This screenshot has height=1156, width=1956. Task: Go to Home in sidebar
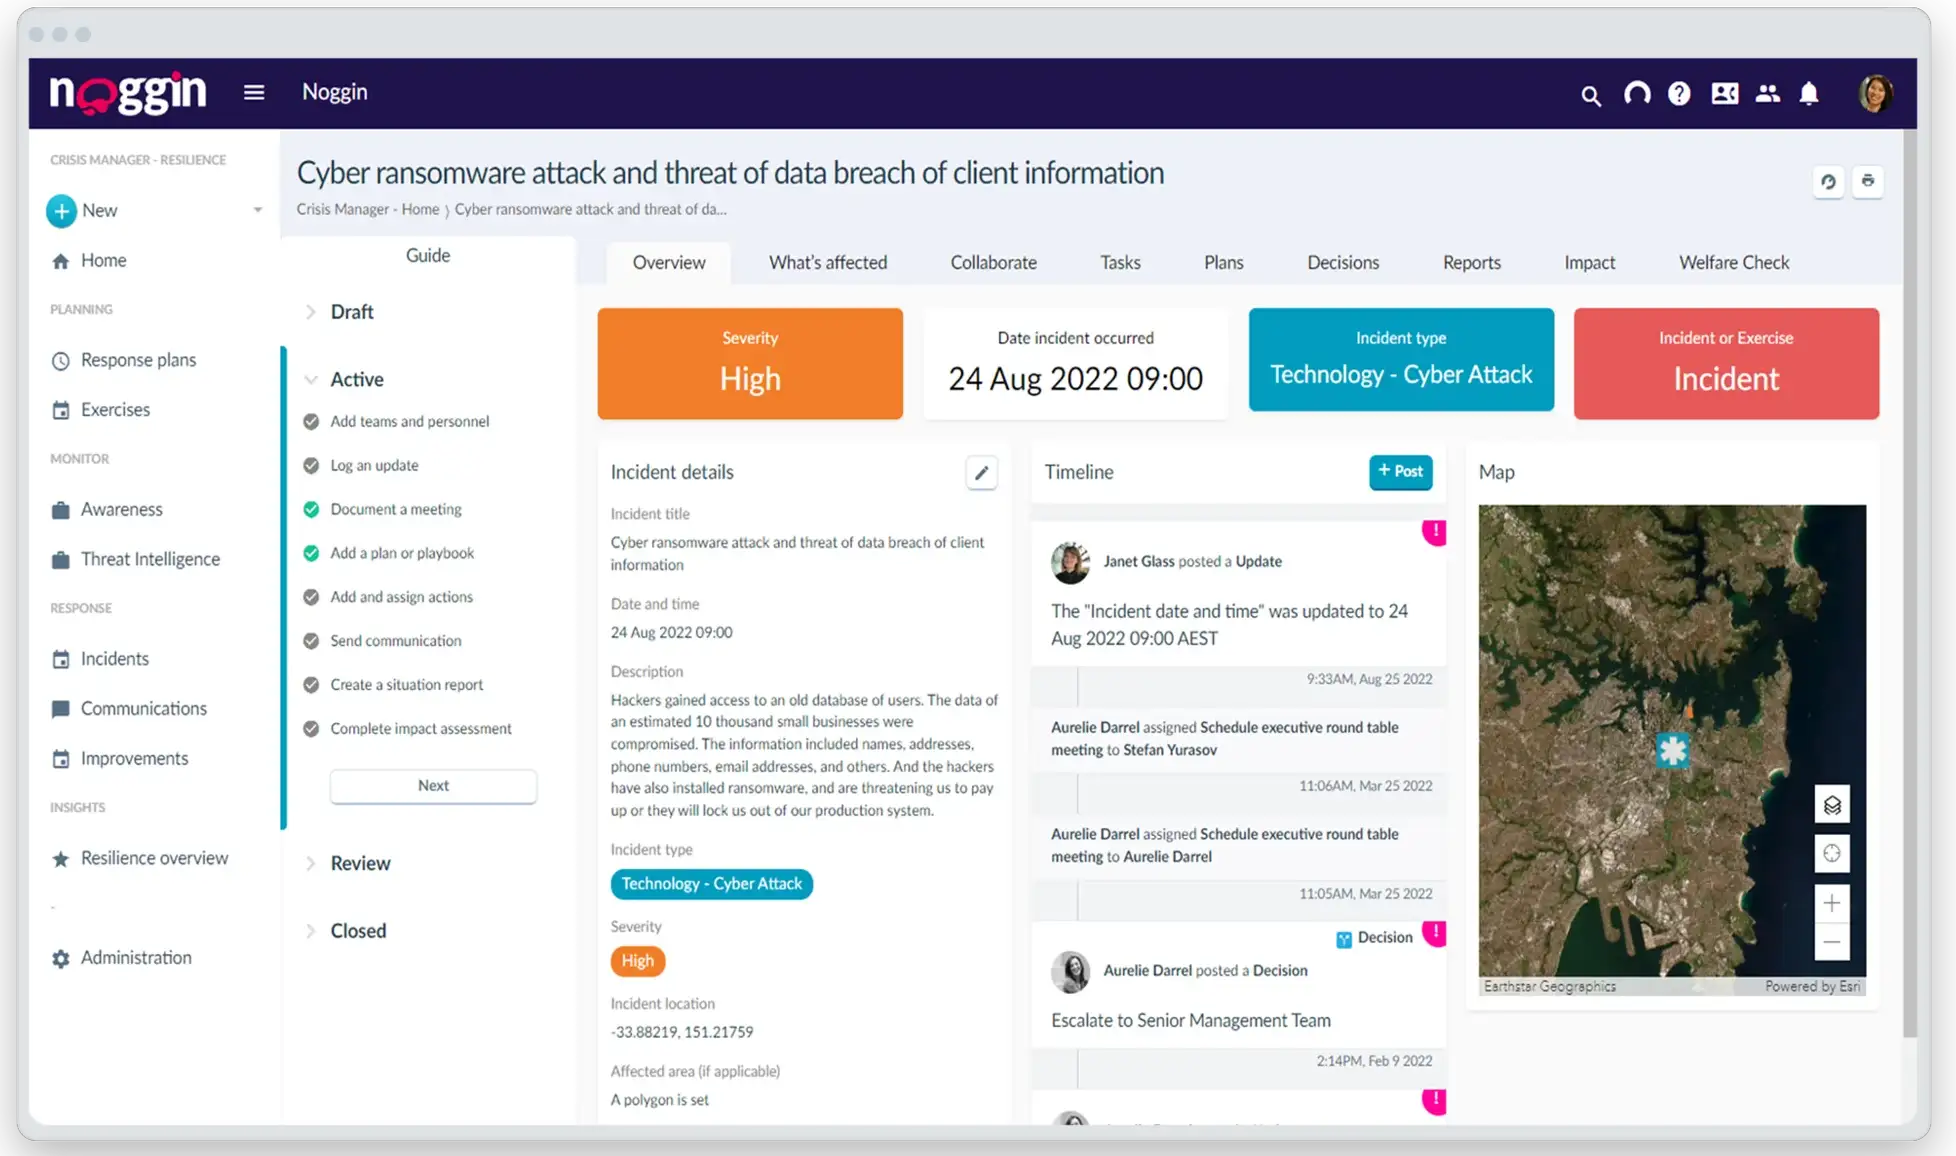coord(103,260)
